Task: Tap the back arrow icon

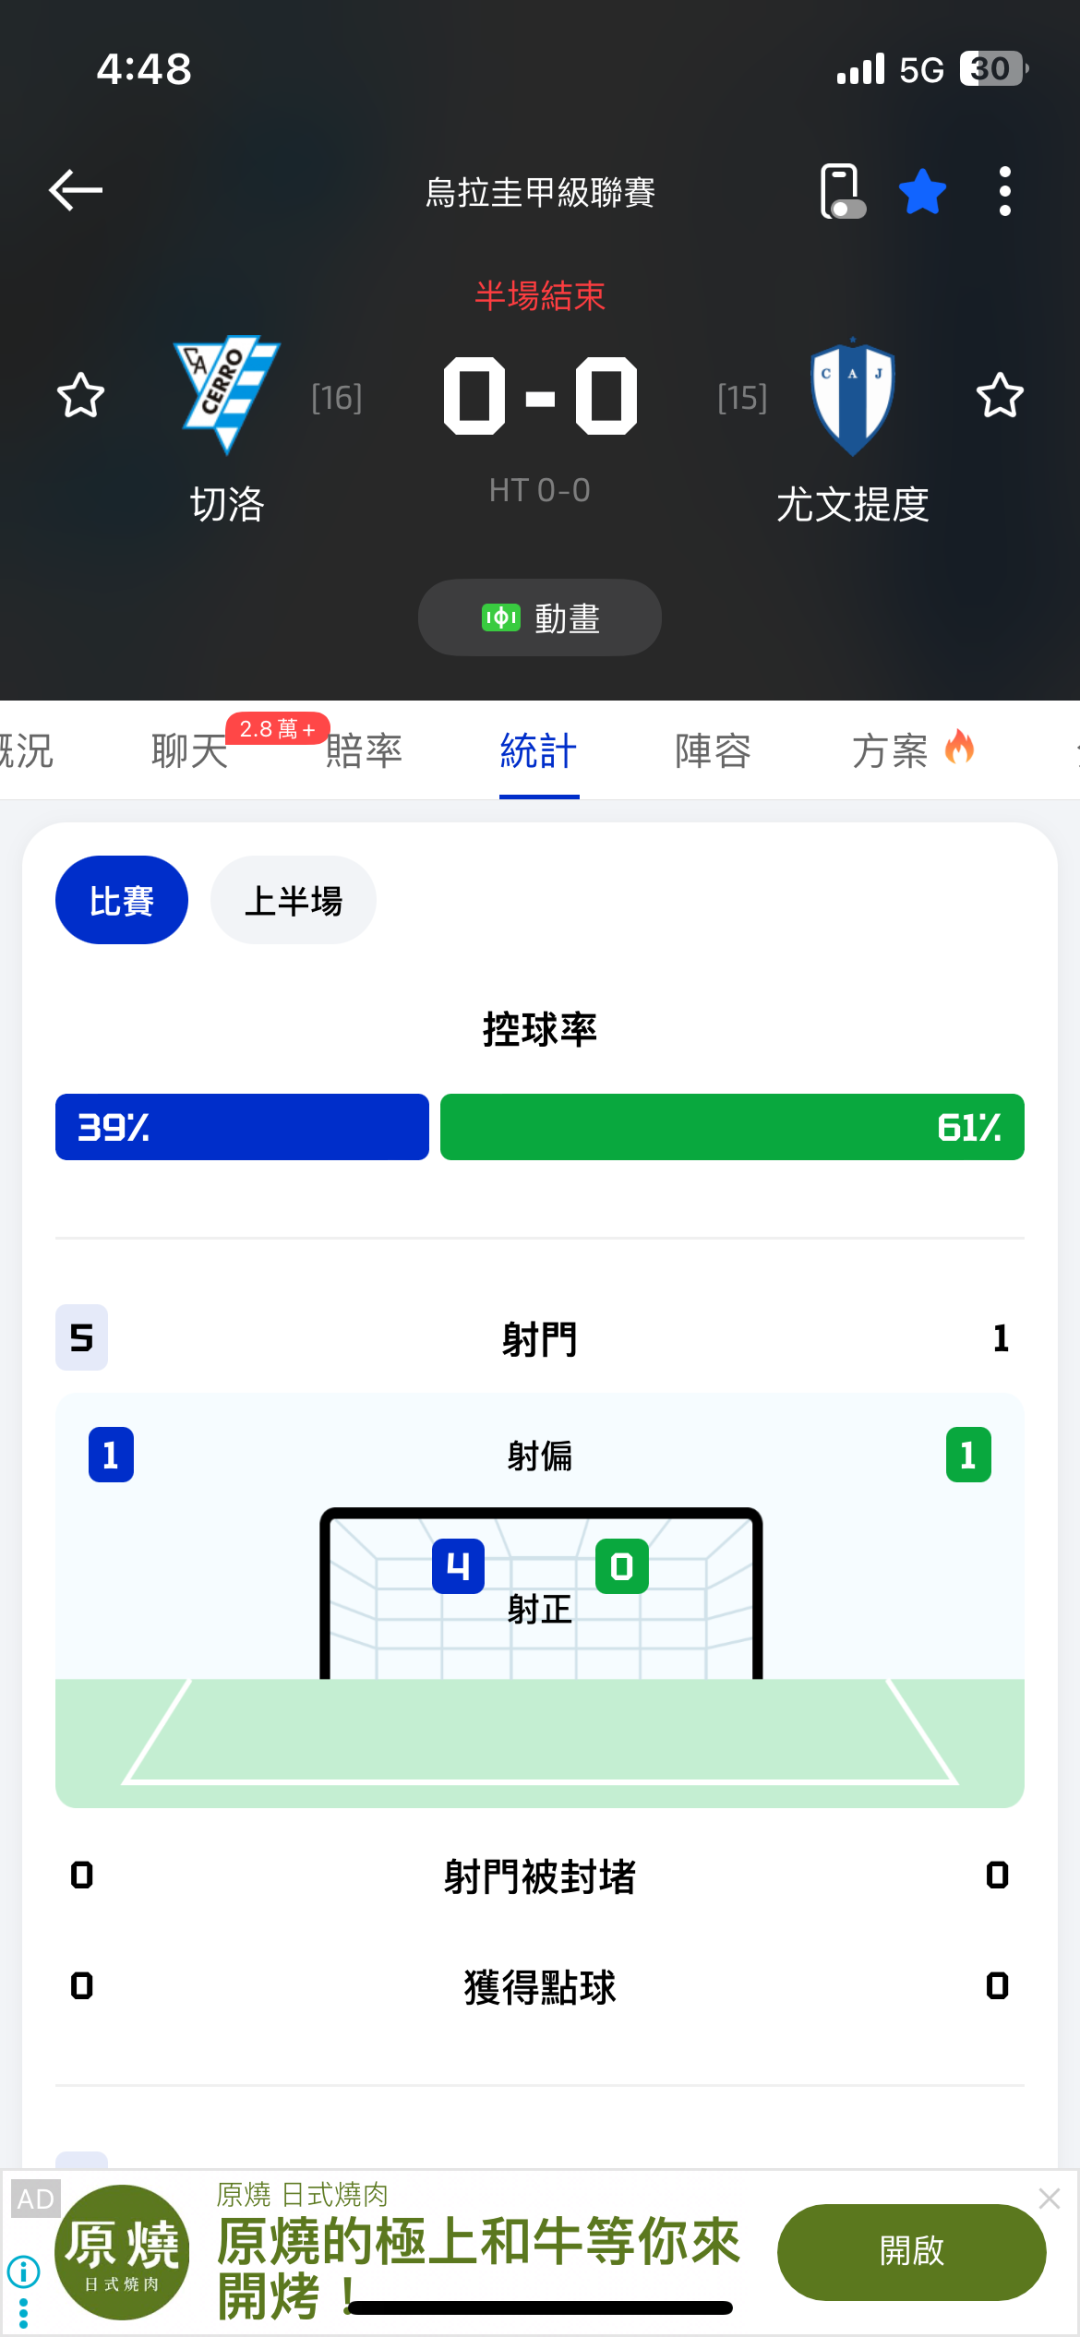Action: tap(76, 190)
